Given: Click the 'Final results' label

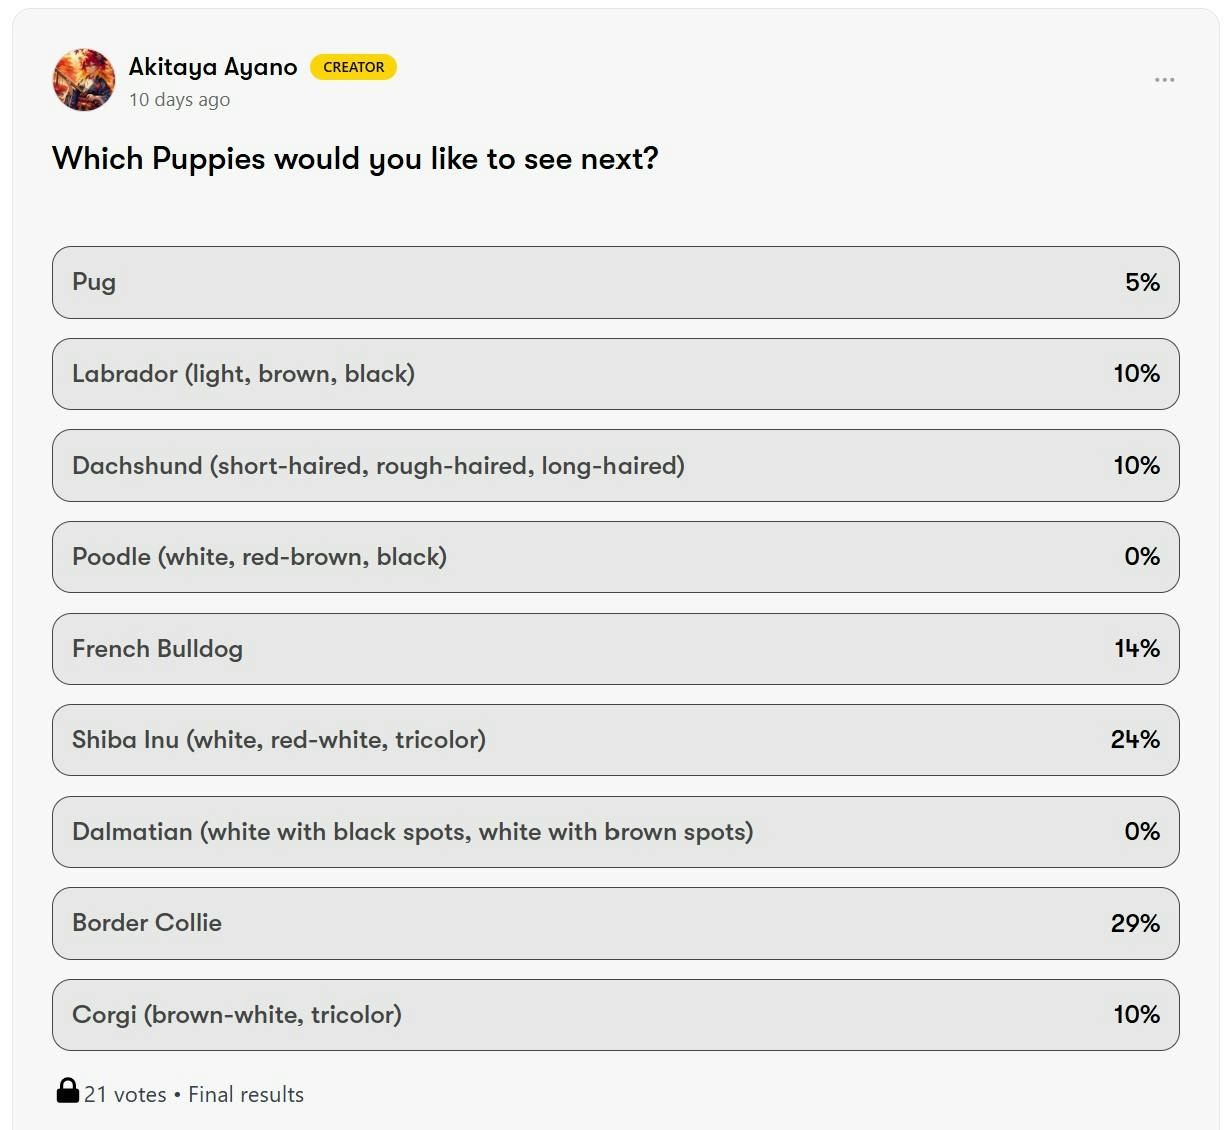Looking at the screenshot, I should pos(246,1095).
